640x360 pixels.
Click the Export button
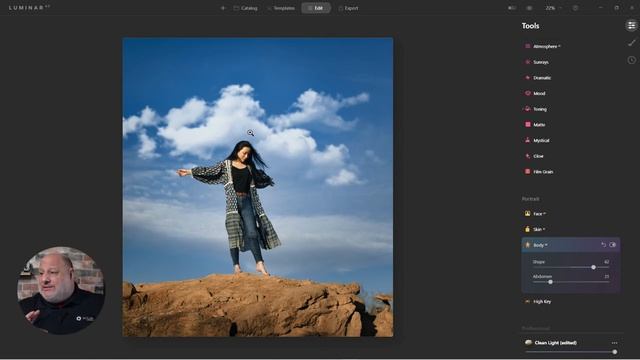(348, 8)
